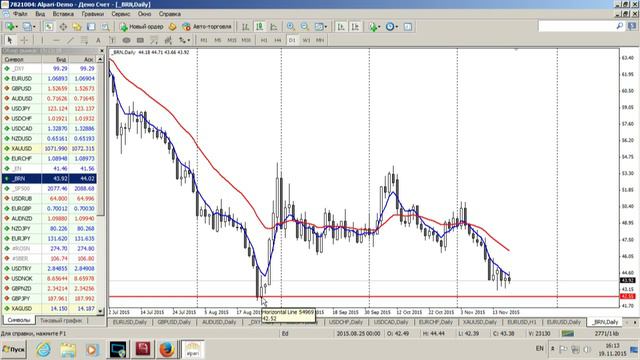Click the 2771/1kb connection status indicator

point(607,333)
